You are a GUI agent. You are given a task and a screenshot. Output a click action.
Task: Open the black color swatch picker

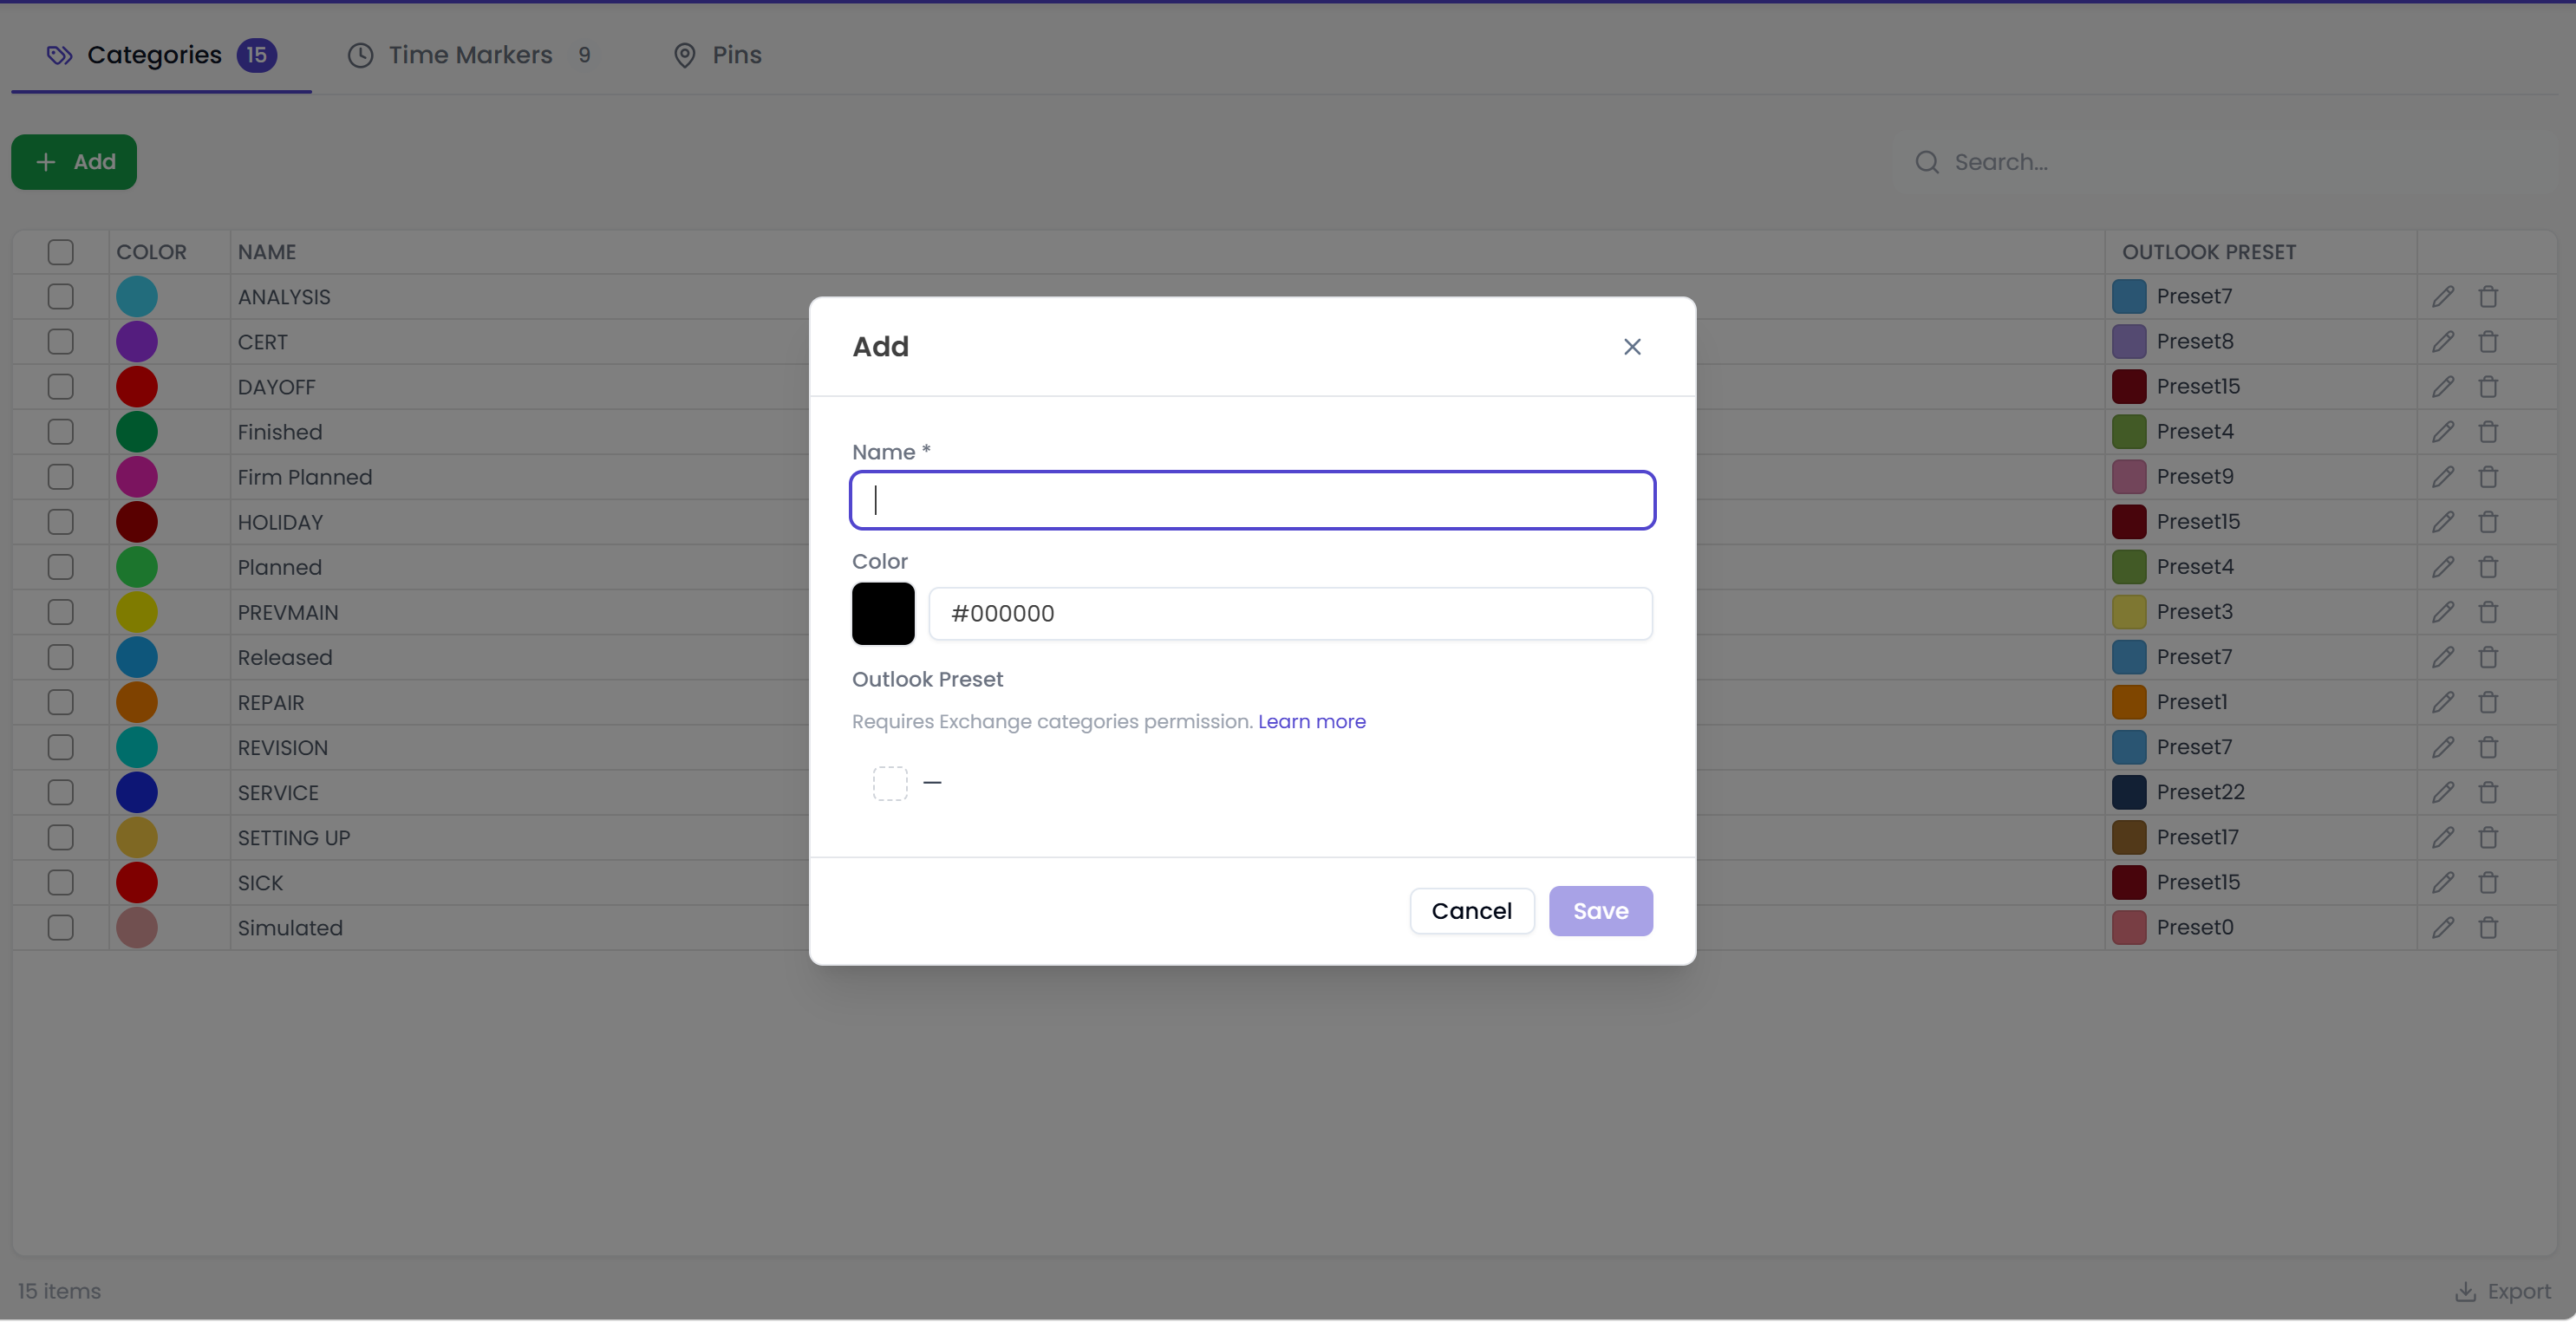click(883, 613)
